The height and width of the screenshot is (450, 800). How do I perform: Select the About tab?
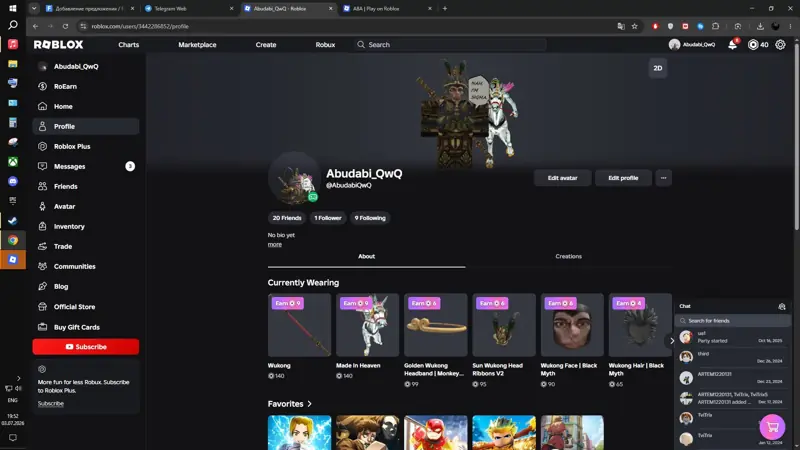coord(366,257)
